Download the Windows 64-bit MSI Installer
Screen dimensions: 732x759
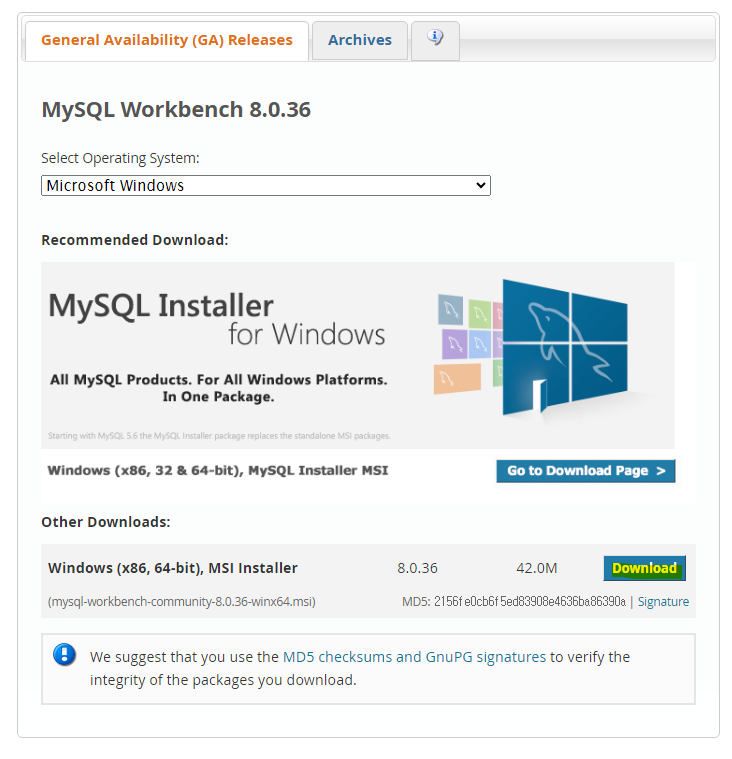tap(644, 568)
